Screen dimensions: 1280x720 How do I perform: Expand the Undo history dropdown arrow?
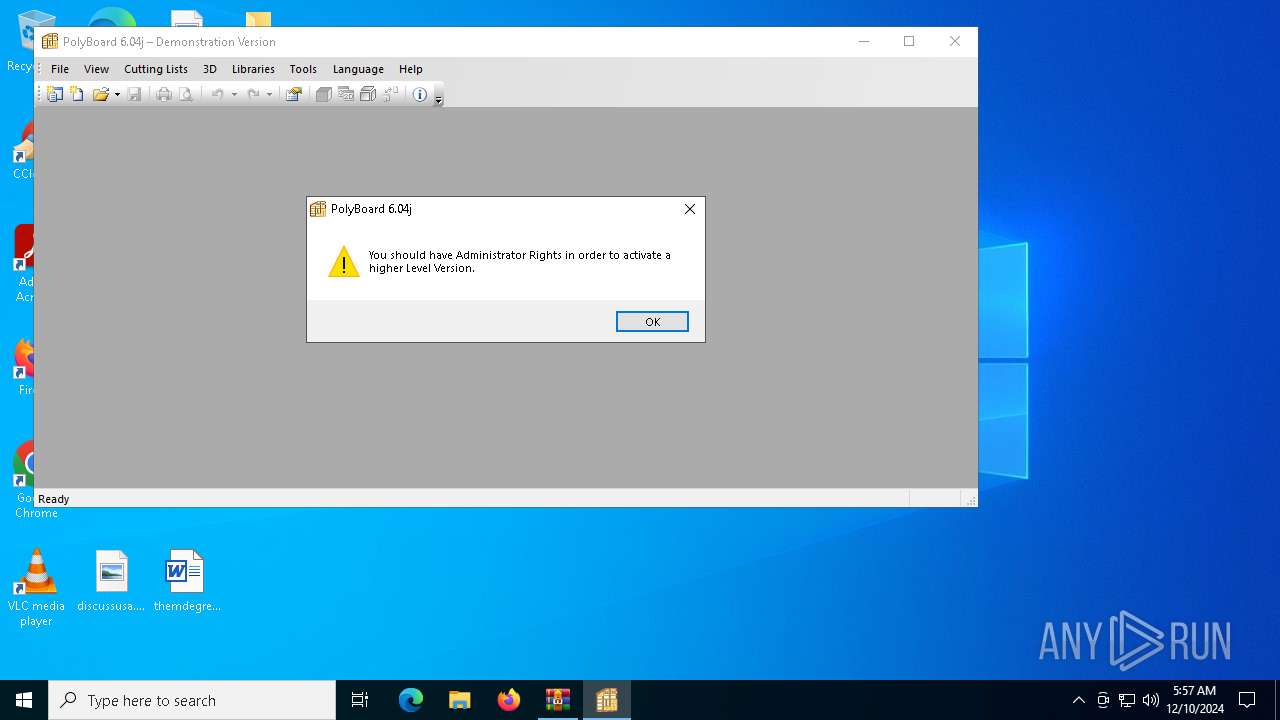click(x=234, y=95)
